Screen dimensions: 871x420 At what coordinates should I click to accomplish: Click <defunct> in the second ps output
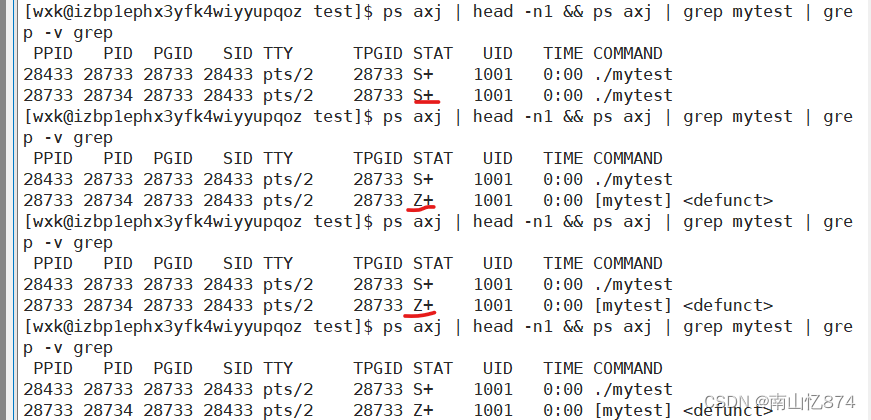pyautogui.click(x=728, y=201)
